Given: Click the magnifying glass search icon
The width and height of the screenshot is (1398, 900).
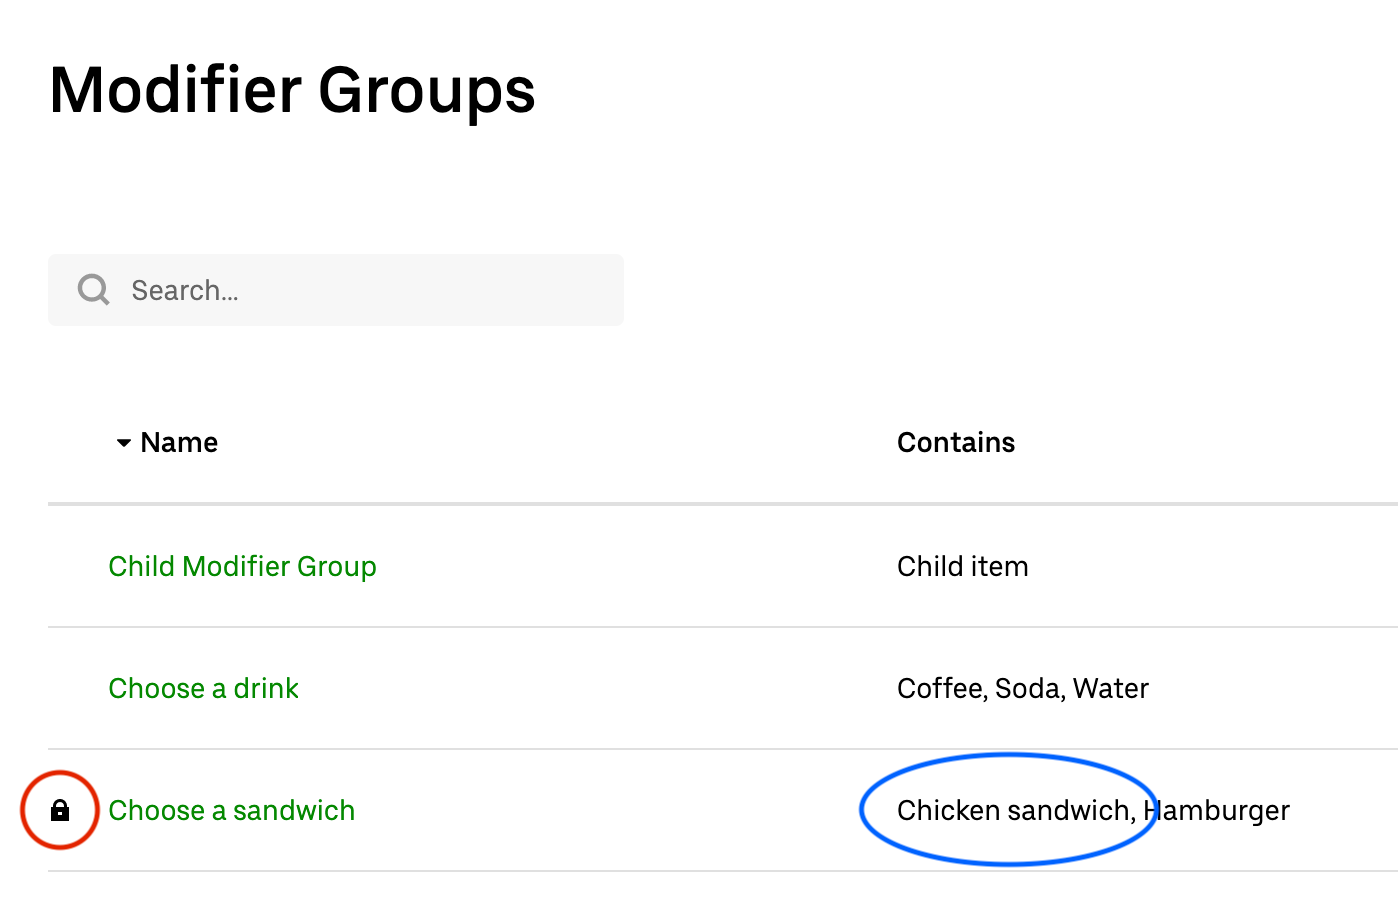Looking at the screenshot, I should click(x=94, y=290).
